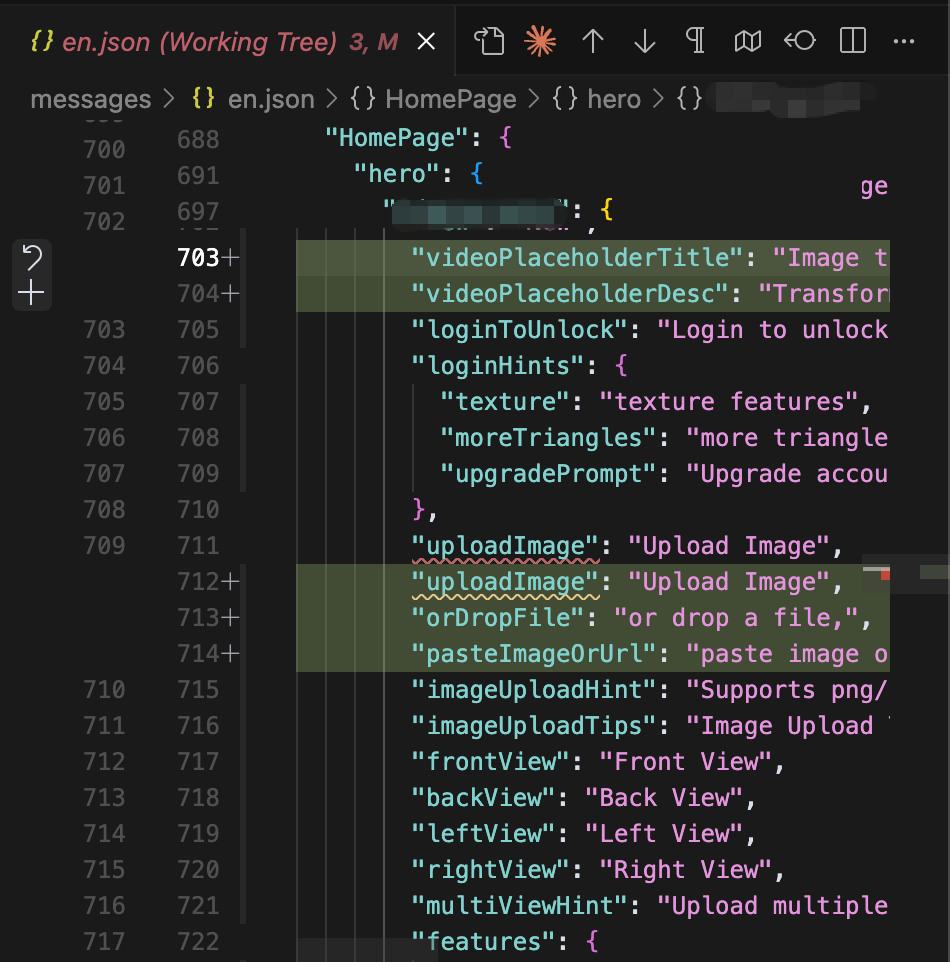
Task: Click added line number 713 in the gutter
Action: [198, 617]
